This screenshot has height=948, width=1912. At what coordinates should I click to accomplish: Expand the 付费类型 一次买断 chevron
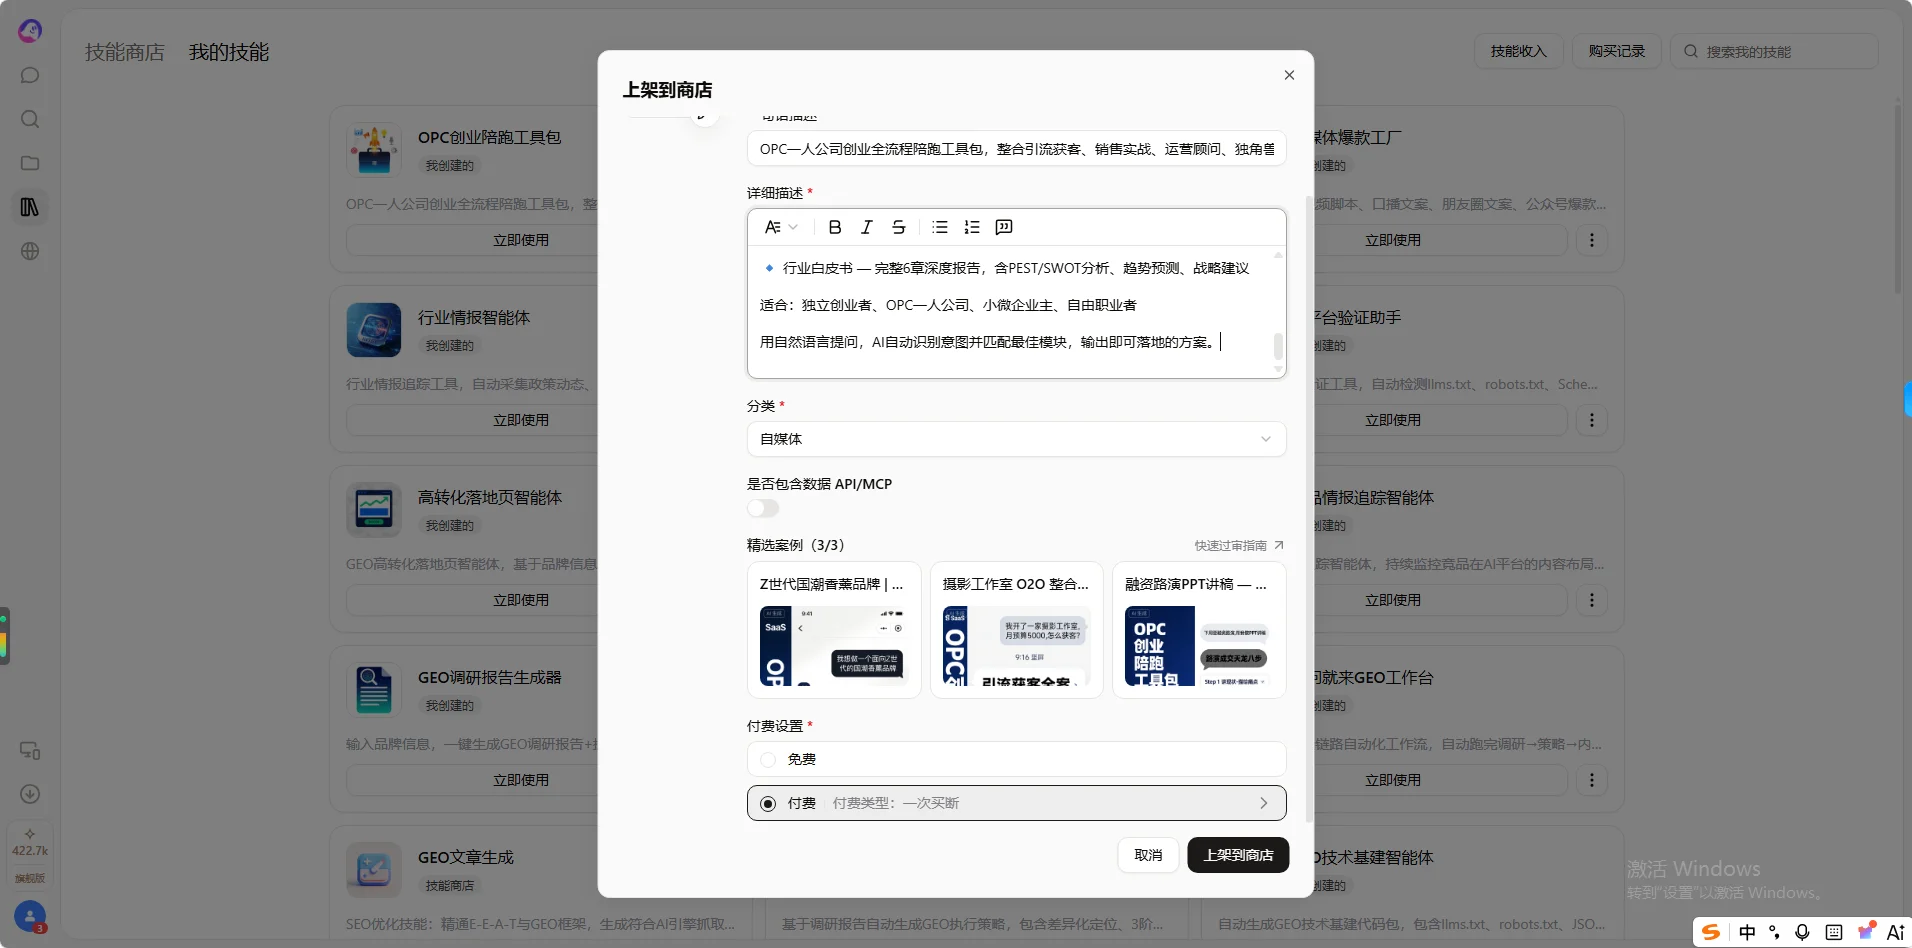pos(1264,803)
